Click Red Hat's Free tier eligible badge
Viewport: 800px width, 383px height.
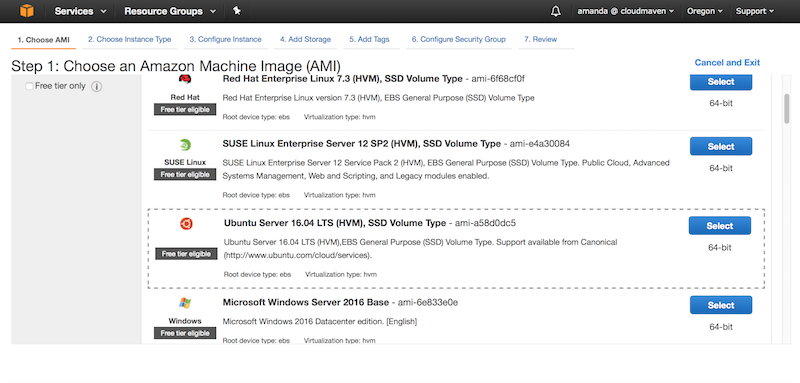click(185, 110)
